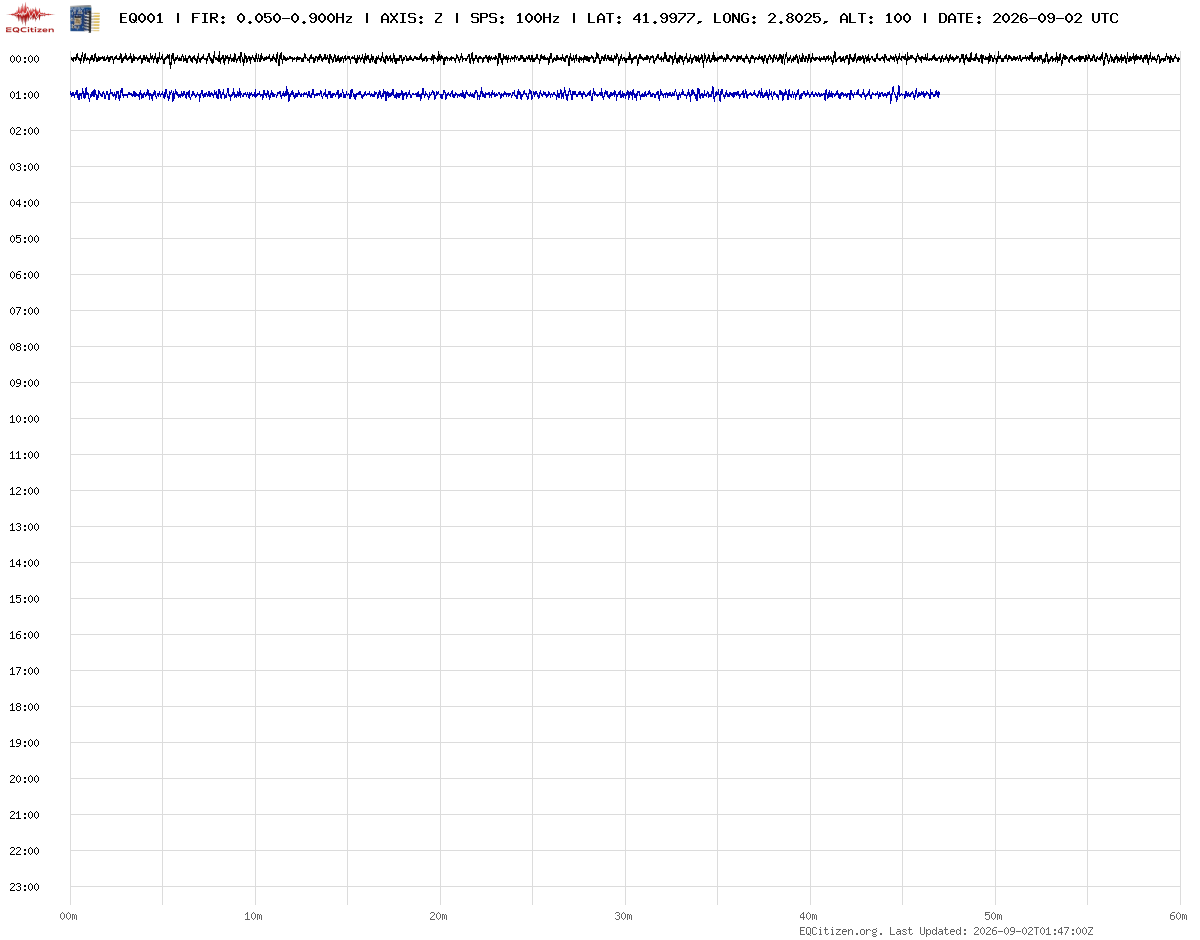Click the 10m time axis label
This screenshot has height=940, width=1200.
[254, 916]
